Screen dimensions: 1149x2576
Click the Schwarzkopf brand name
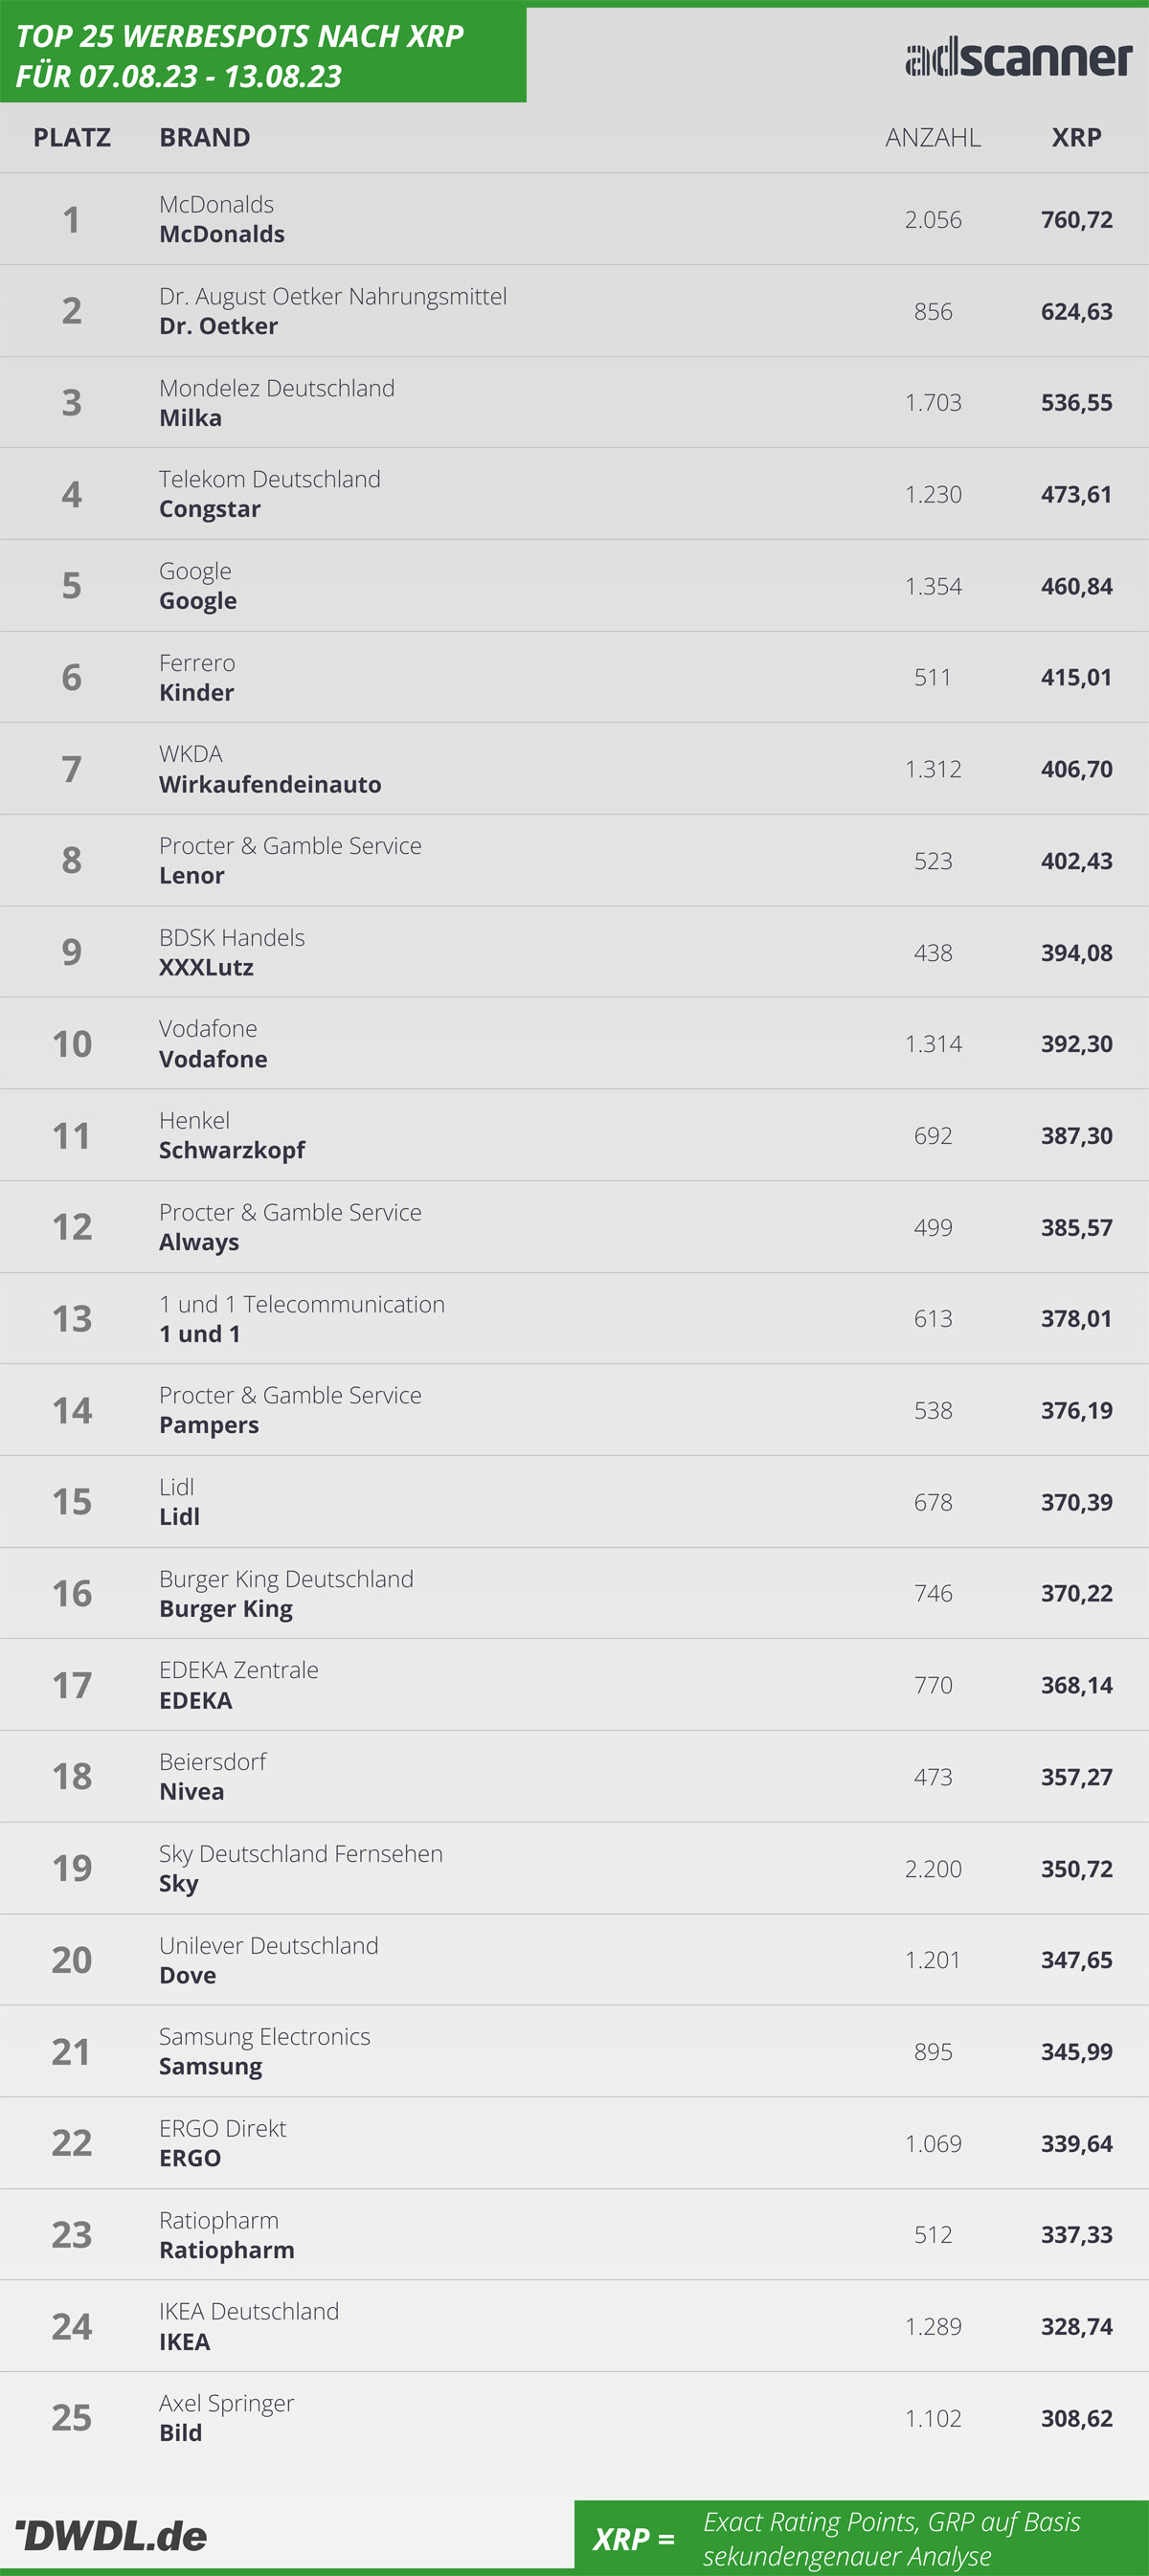[x=232, y=1151]
